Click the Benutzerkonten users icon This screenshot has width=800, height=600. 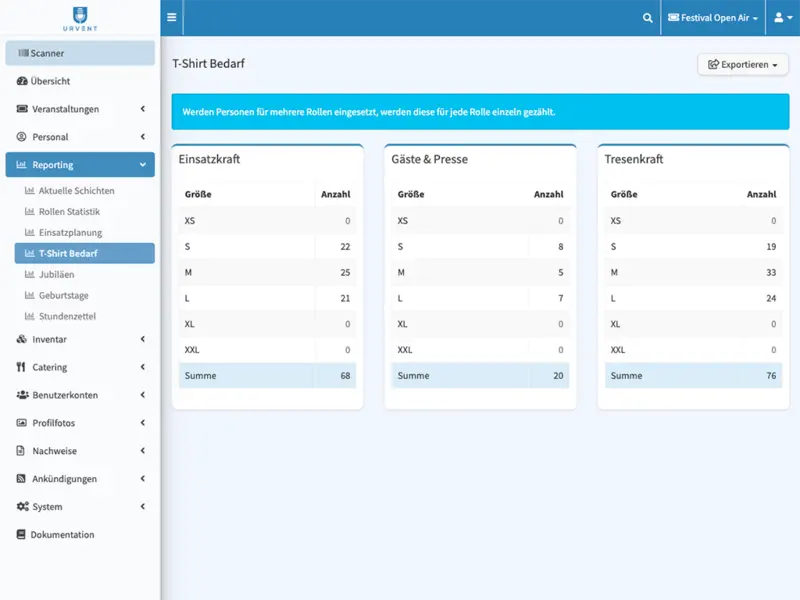click(22, 395)
